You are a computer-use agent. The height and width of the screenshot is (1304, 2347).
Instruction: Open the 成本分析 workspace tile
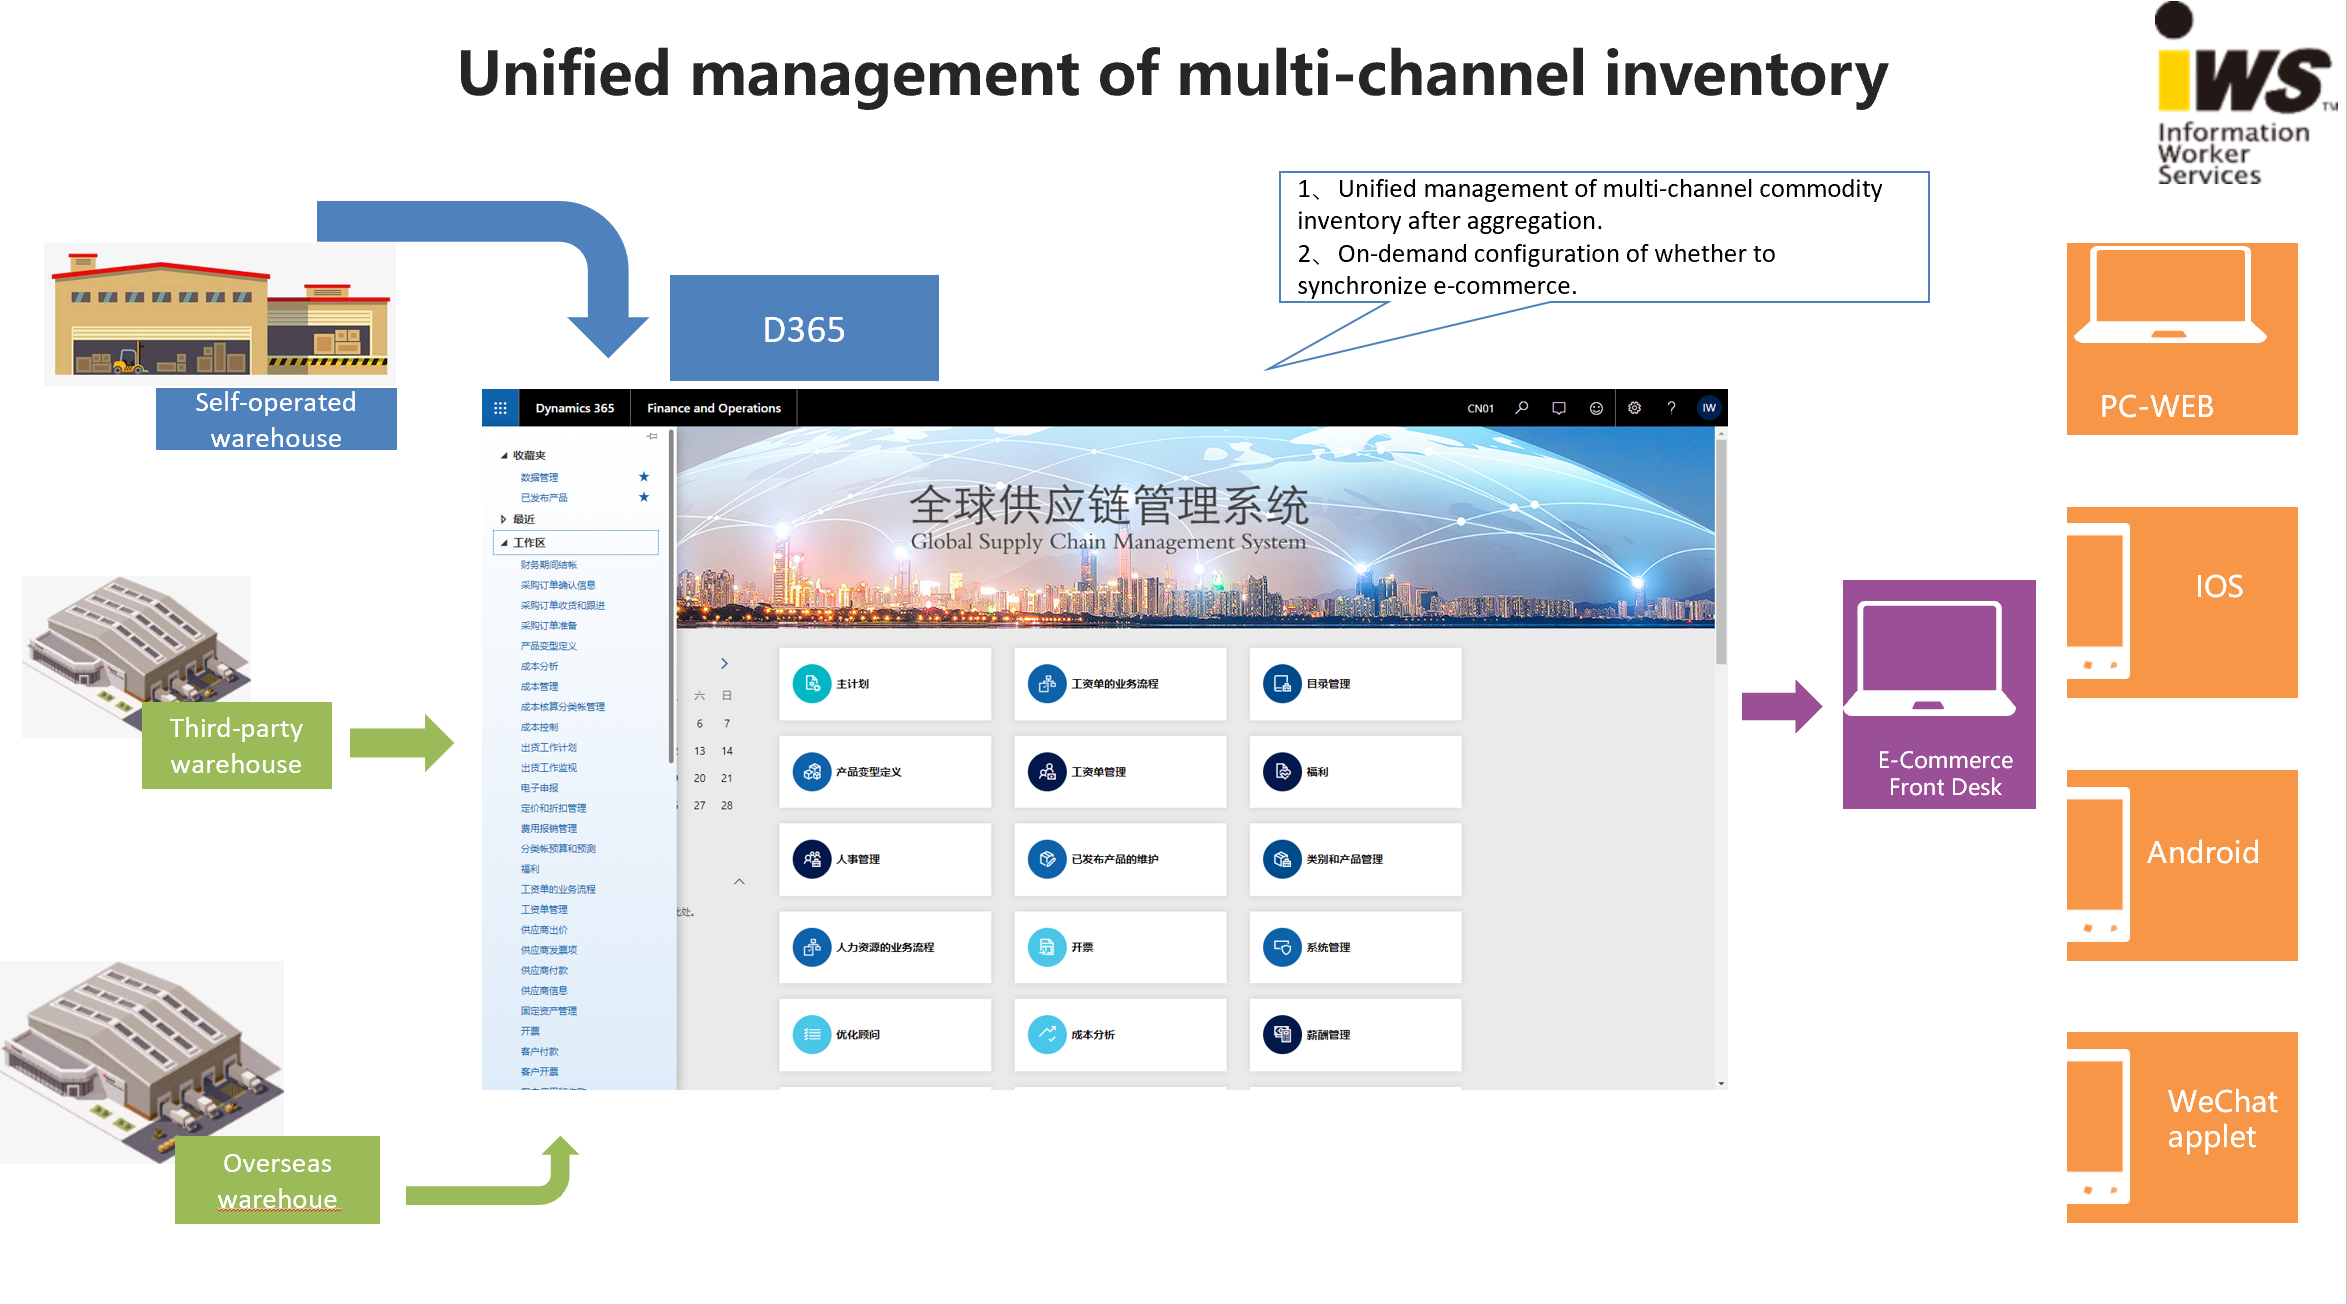pos(1120,1035)
